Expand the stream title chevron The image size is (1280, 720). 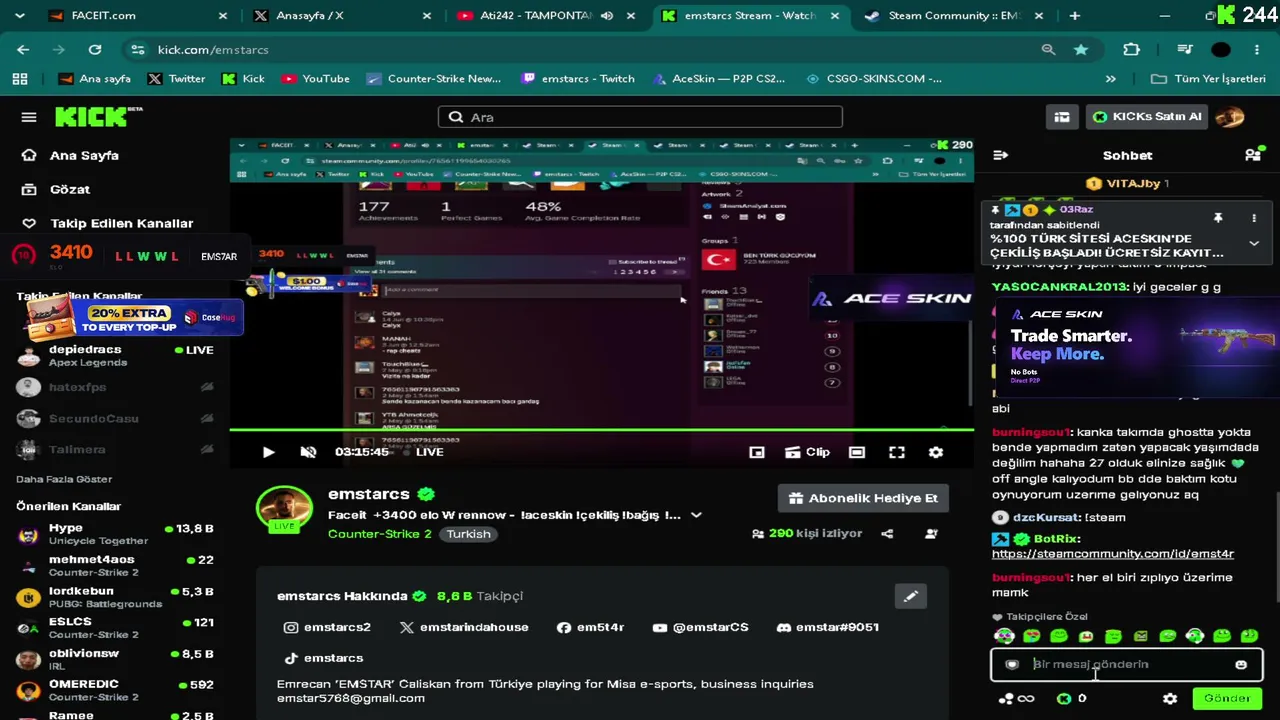point(696,515)
